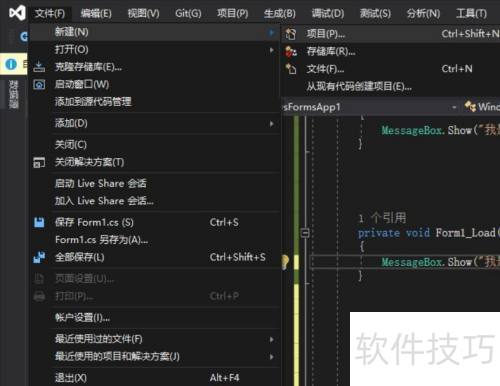500x386 pixels.
Task: Choose 启动窗口(W) entry
Action: [x=155, y=84]
